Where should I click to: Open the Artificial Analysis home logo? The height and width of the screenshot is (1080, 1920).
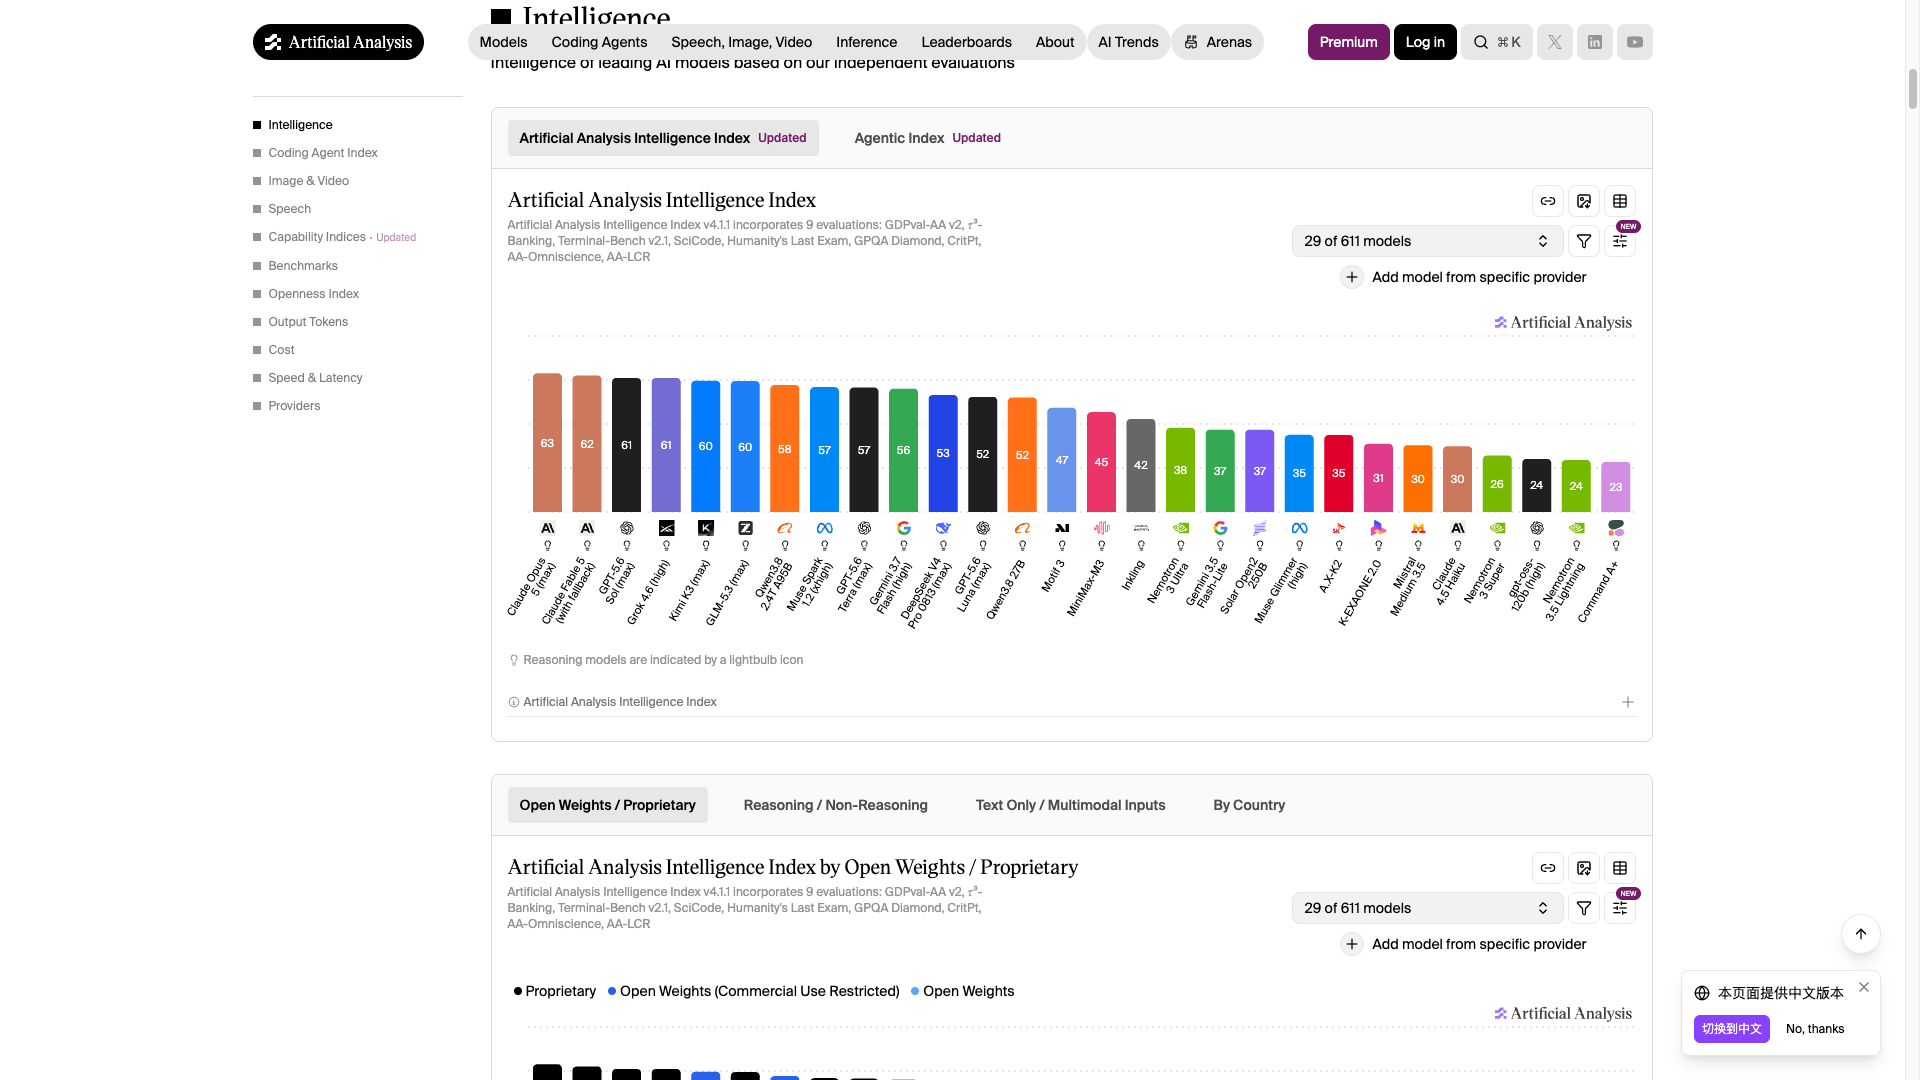click(x=338, y=42)
